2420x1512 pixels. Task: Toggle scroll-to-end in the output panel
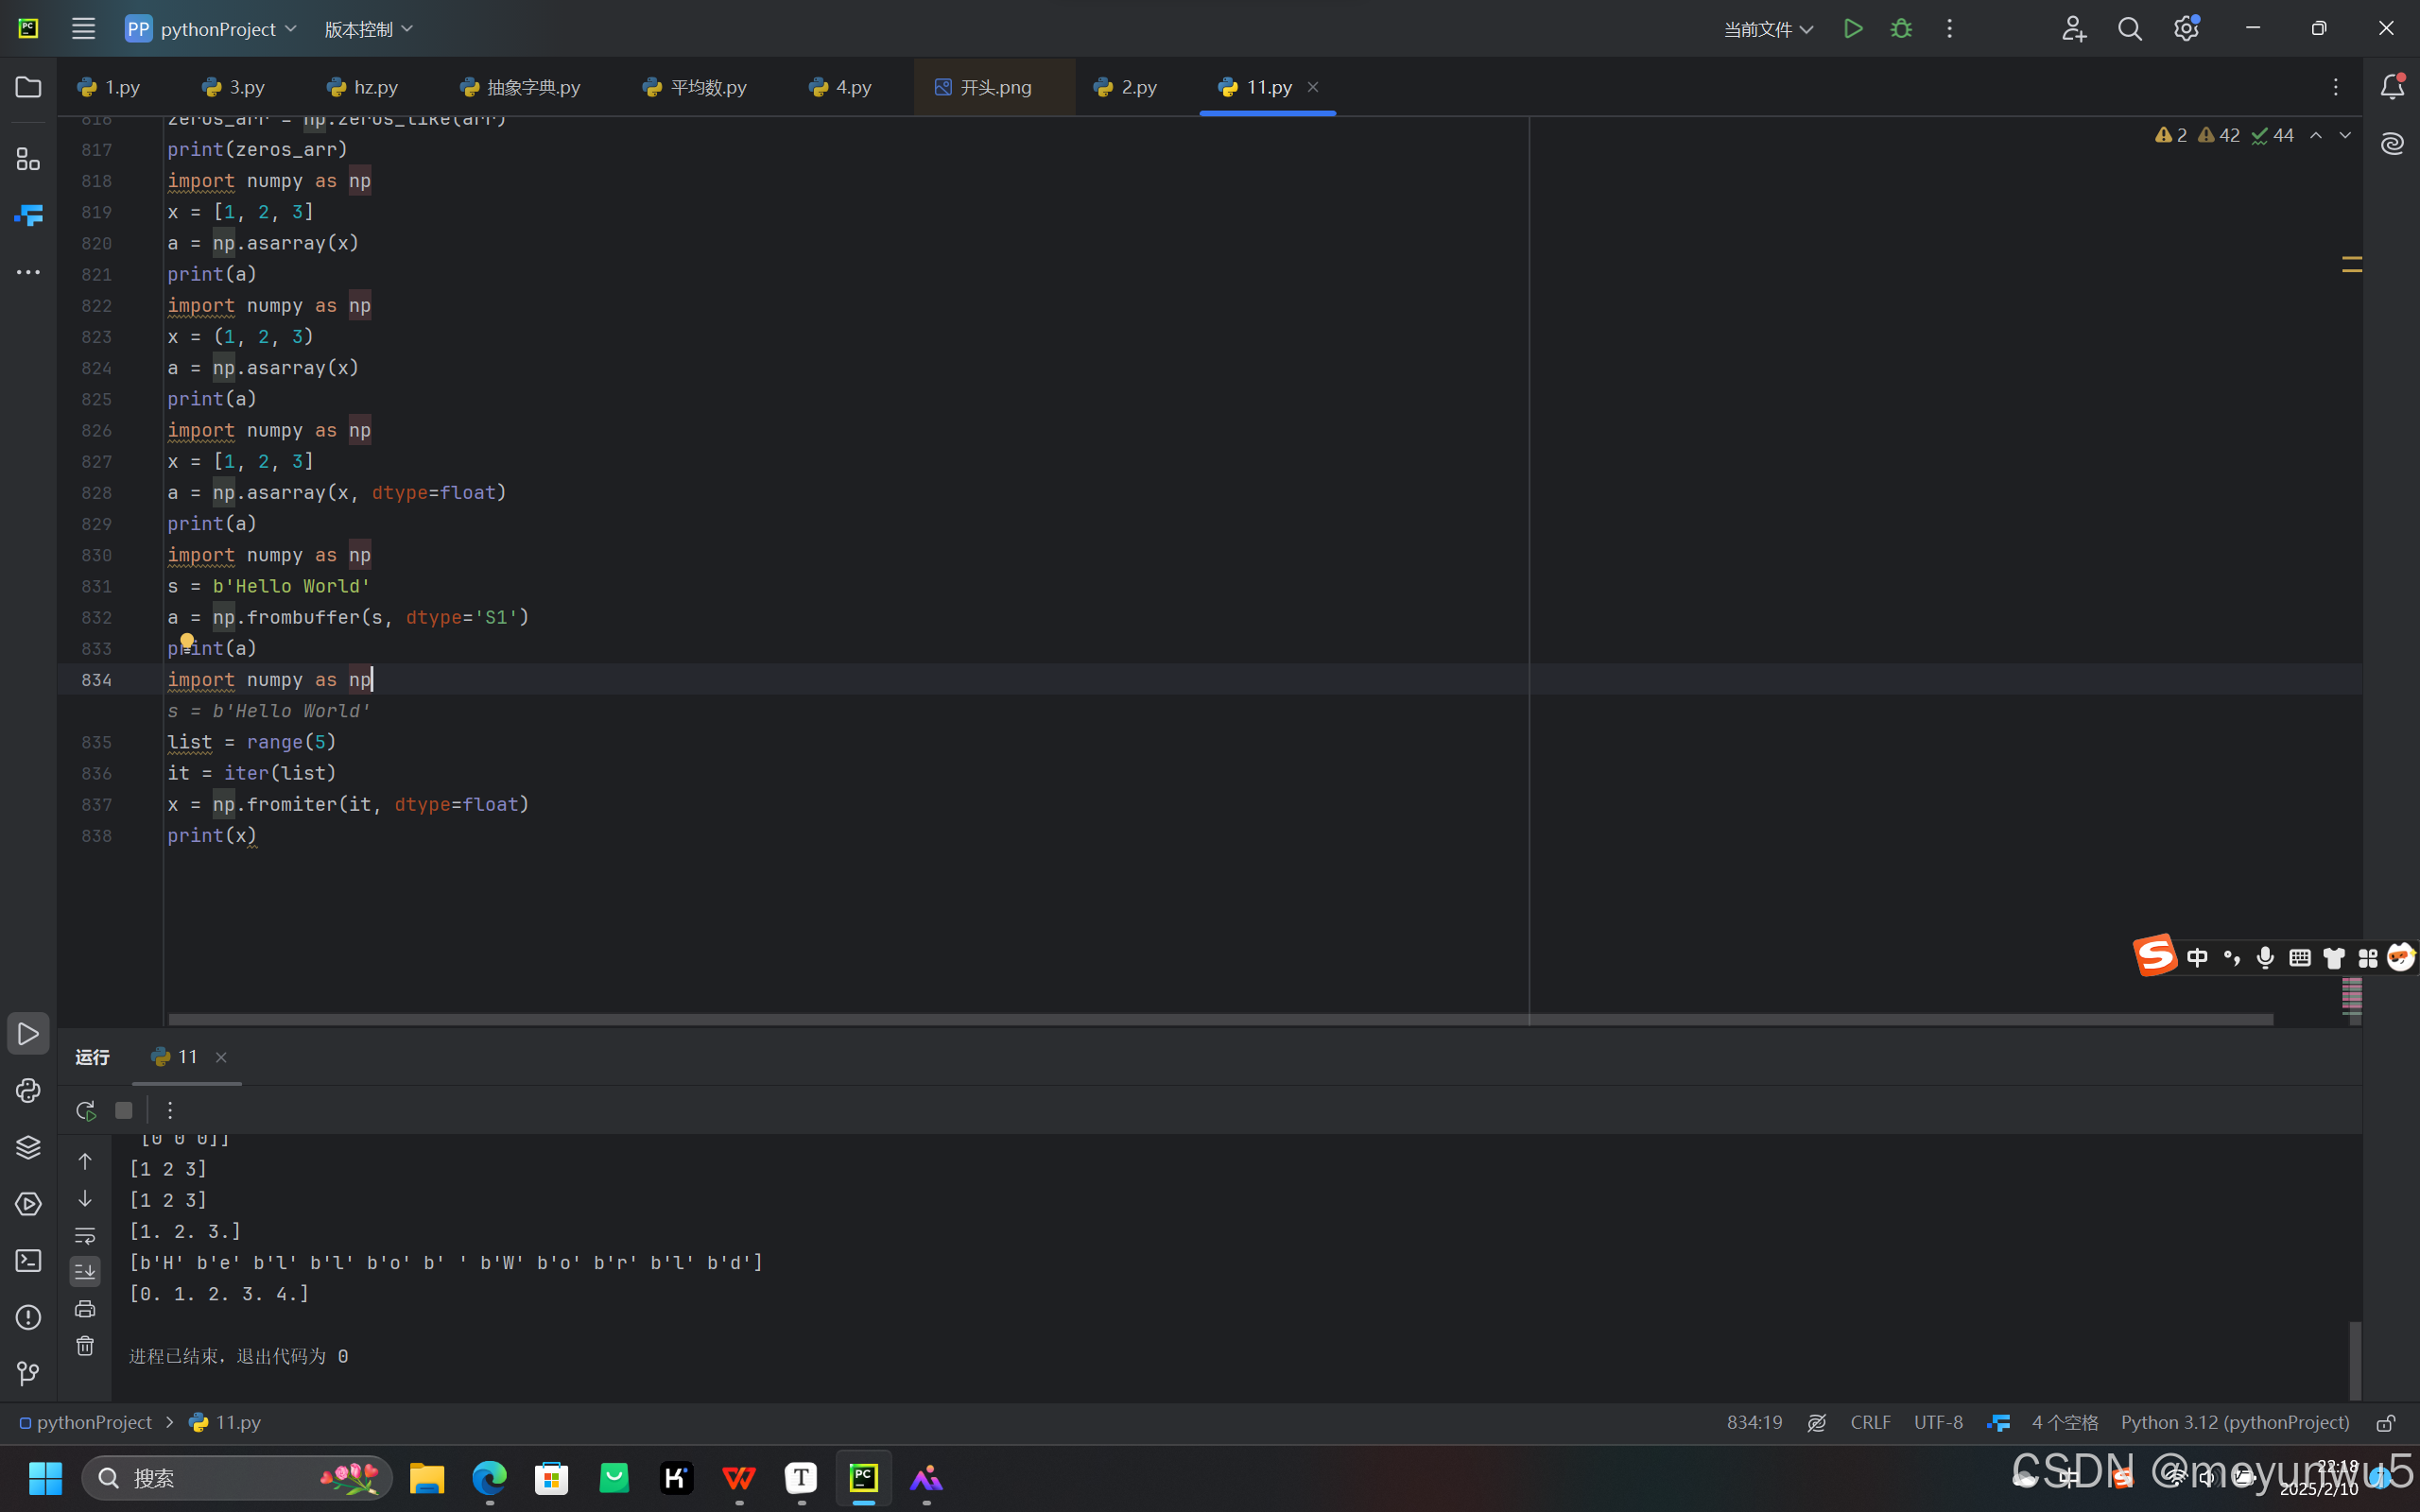(x=85, y=1271)
